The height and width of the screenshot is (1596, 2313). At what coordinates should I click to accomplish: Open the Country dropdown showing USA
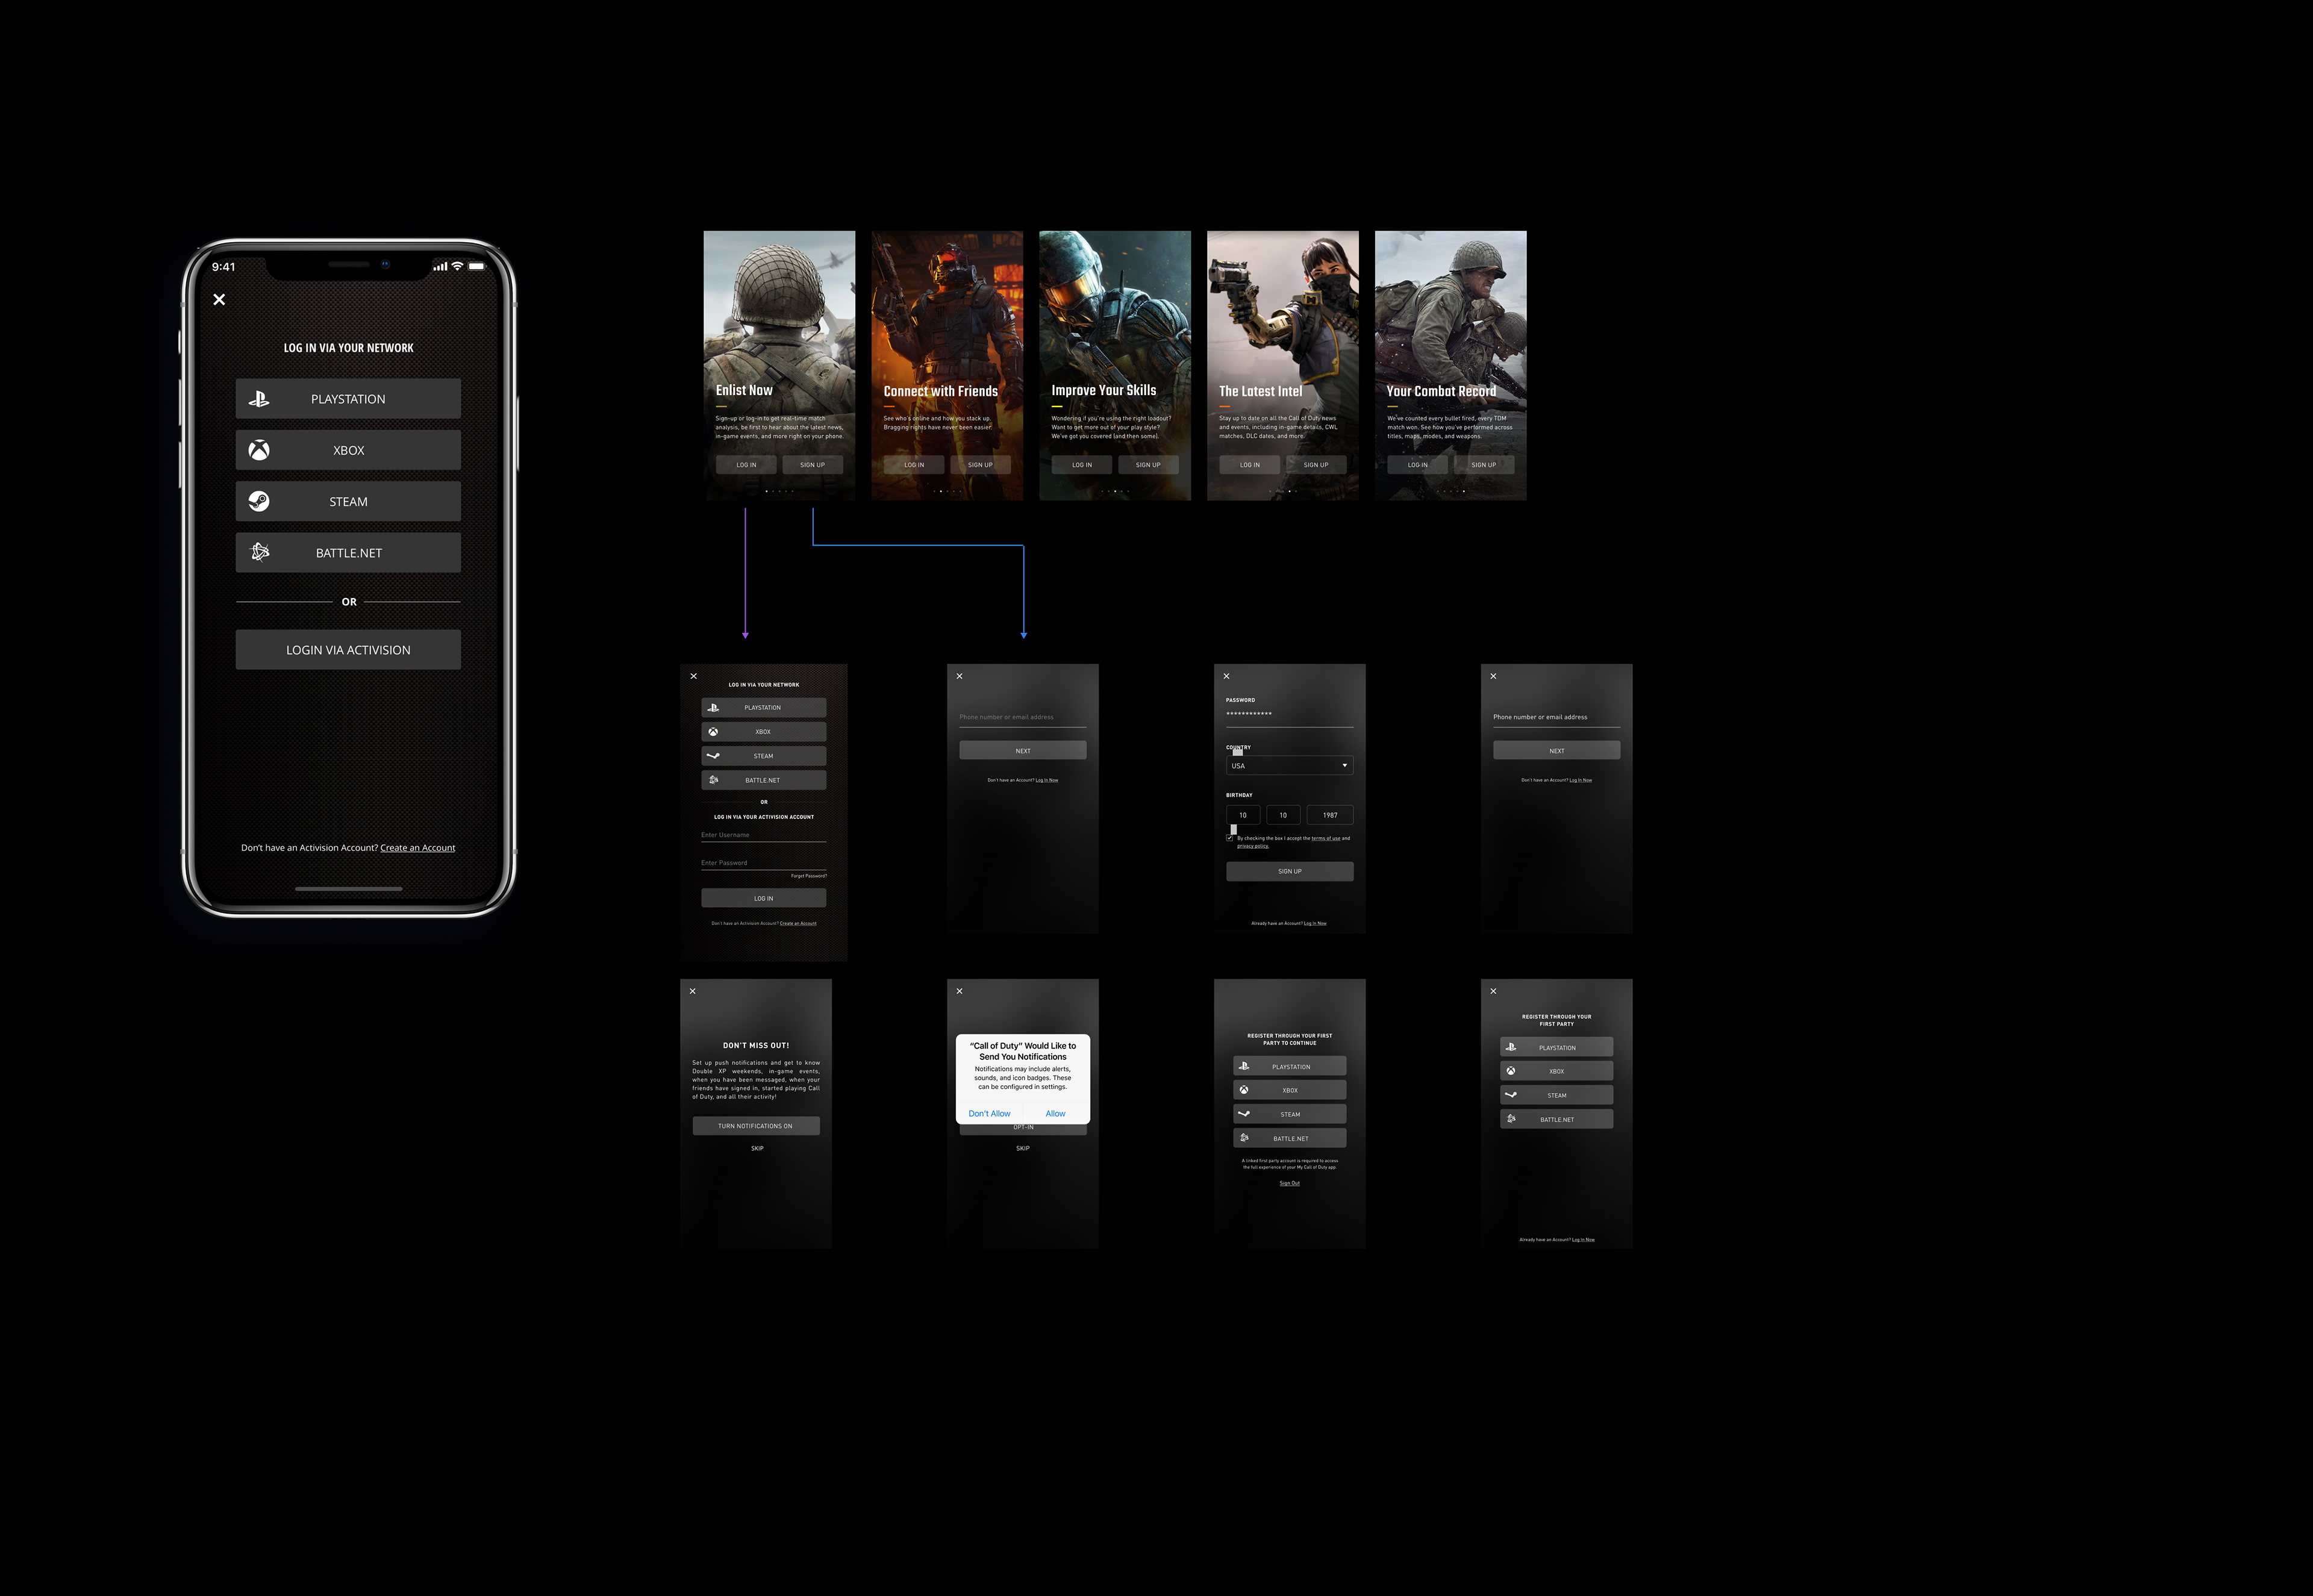pyautogui.click(x=1289, y=765)
